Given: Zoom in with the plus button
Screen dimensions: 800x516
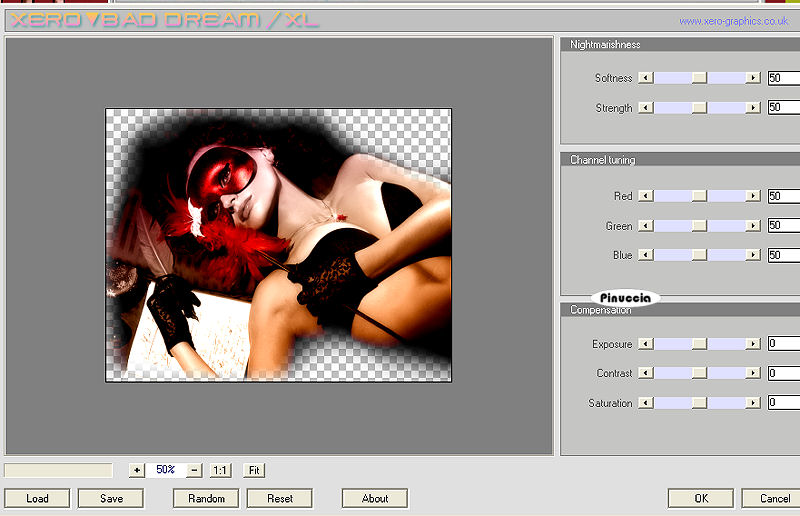Looking at the screenshot, I should click(137, 470).
